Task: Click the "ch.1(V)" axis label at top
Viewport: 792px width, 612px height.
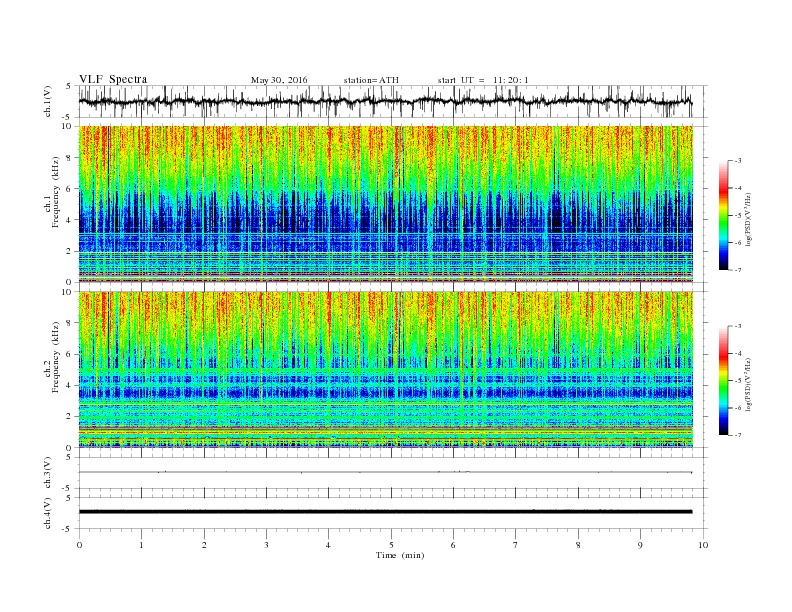Action: [x=48, y=103]
